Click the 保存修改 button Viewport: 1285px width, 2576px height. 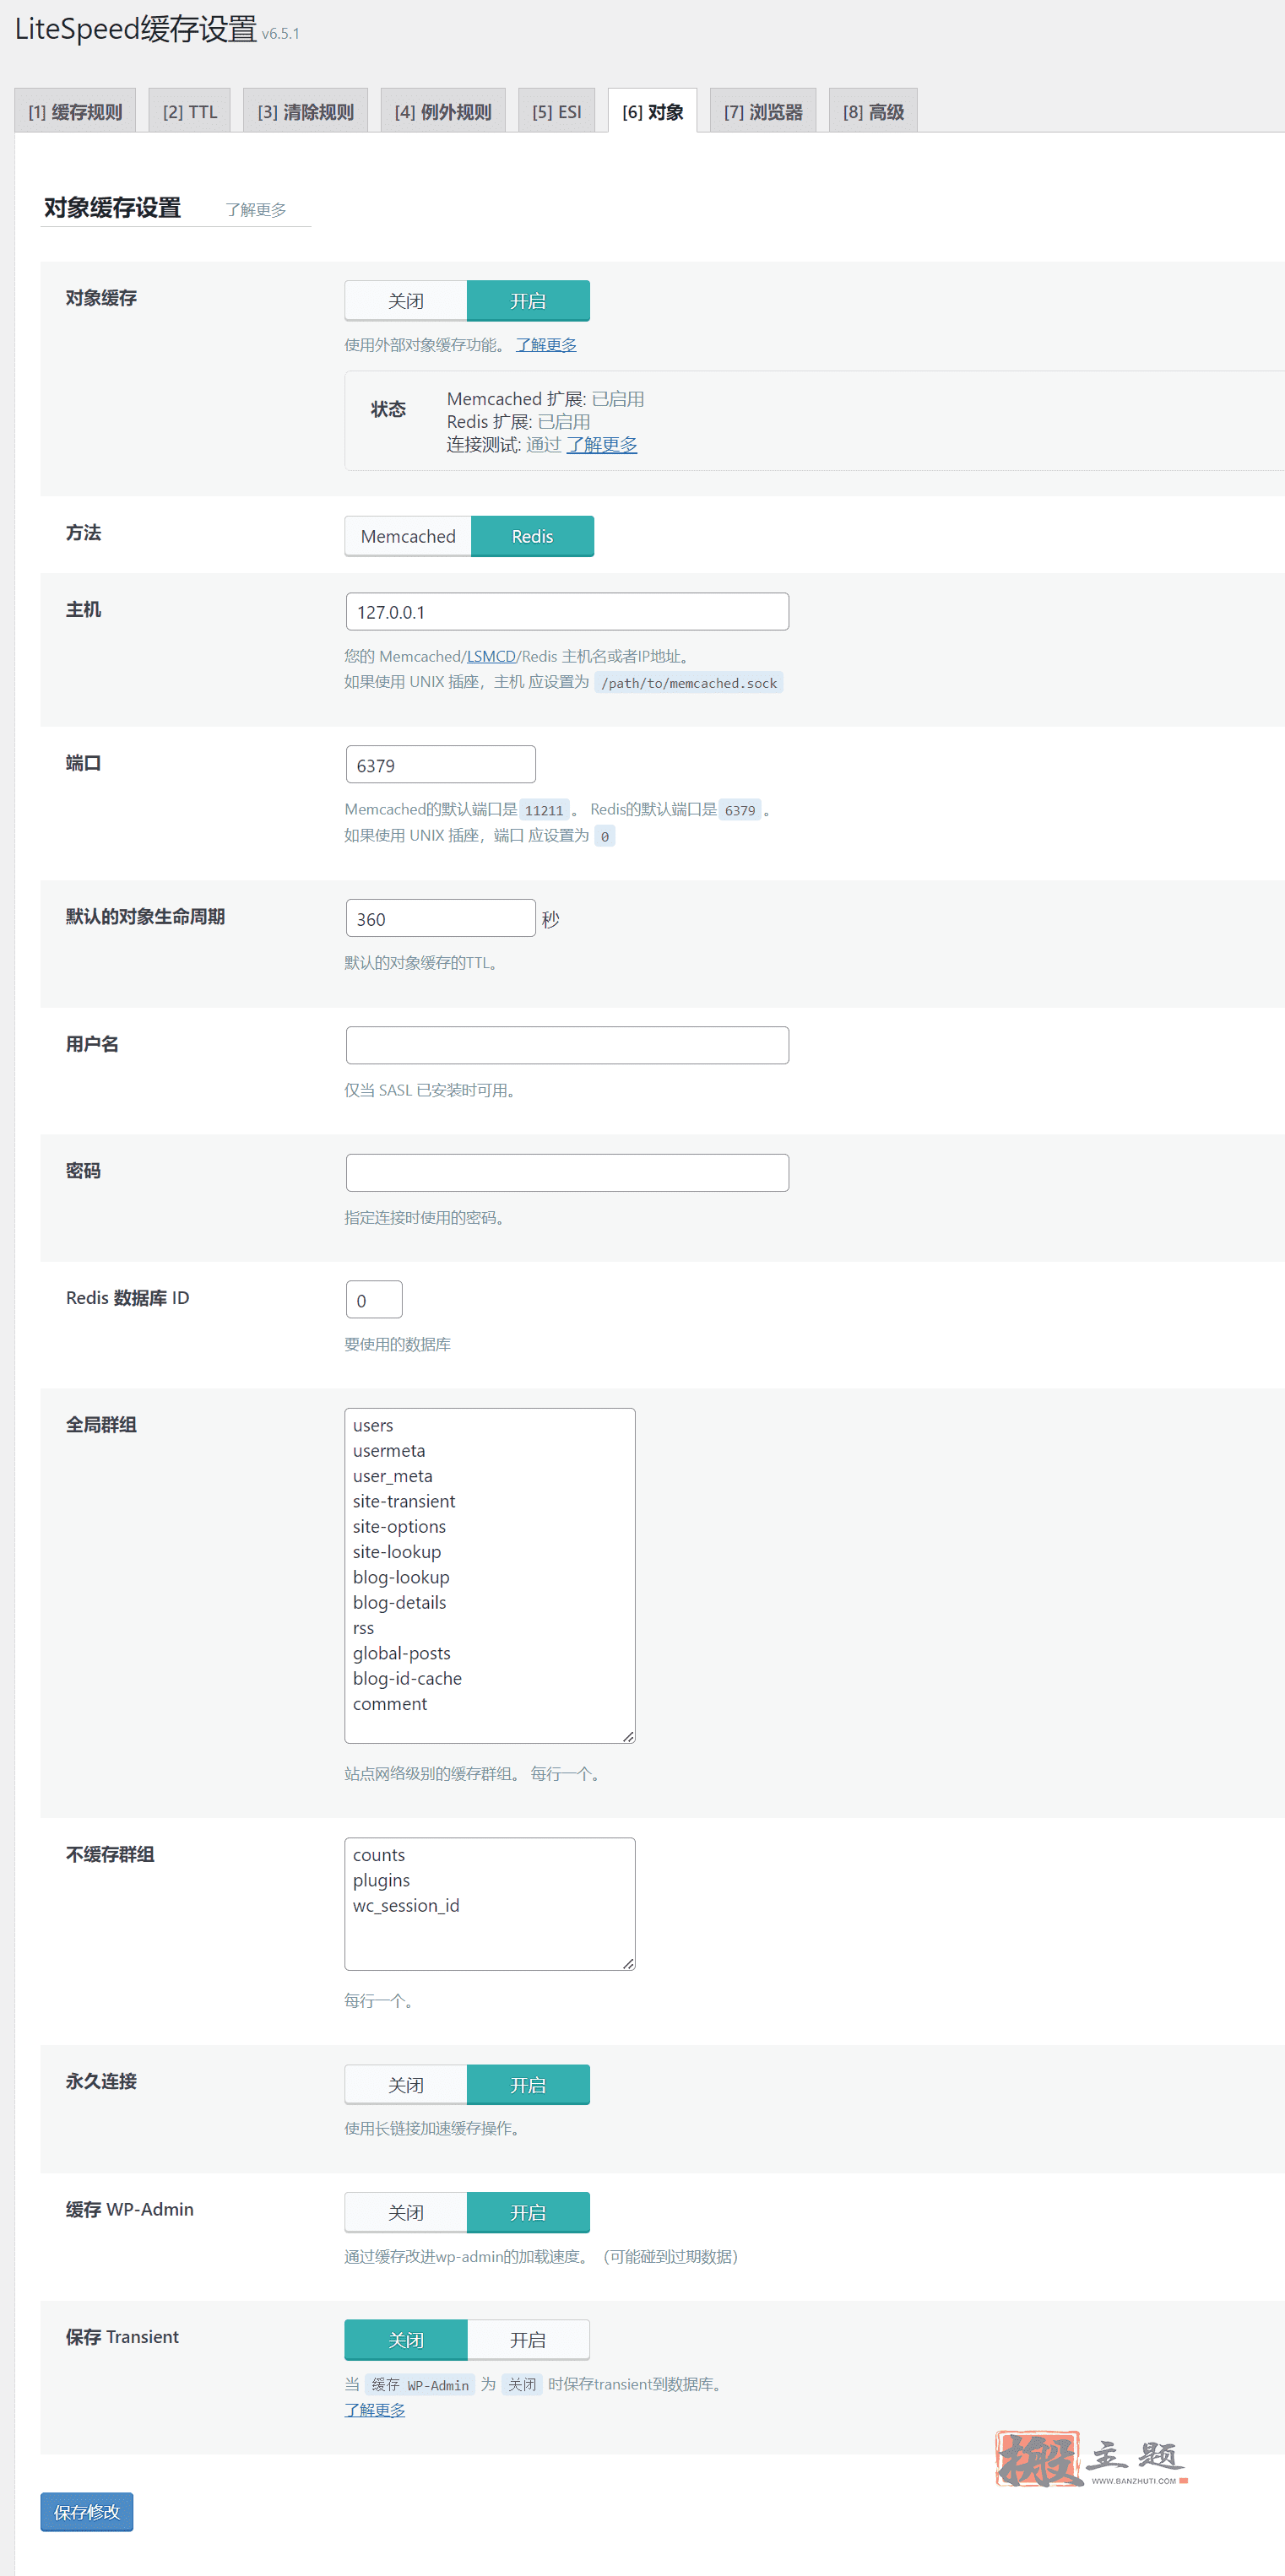coord(87,2513)
